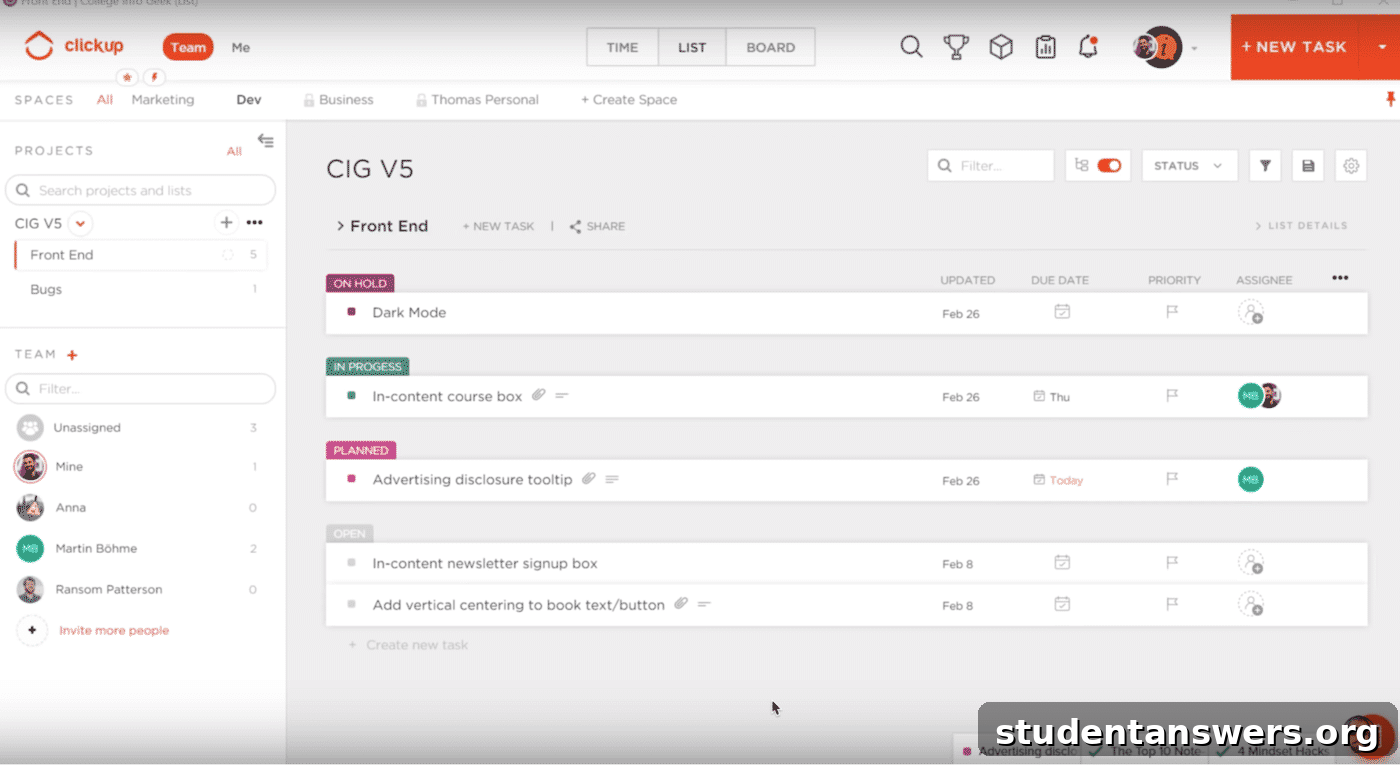1400x765 pixels.
Task: Expand the CIG V5 project dropdown arrow
Action: tap(81, 223)
